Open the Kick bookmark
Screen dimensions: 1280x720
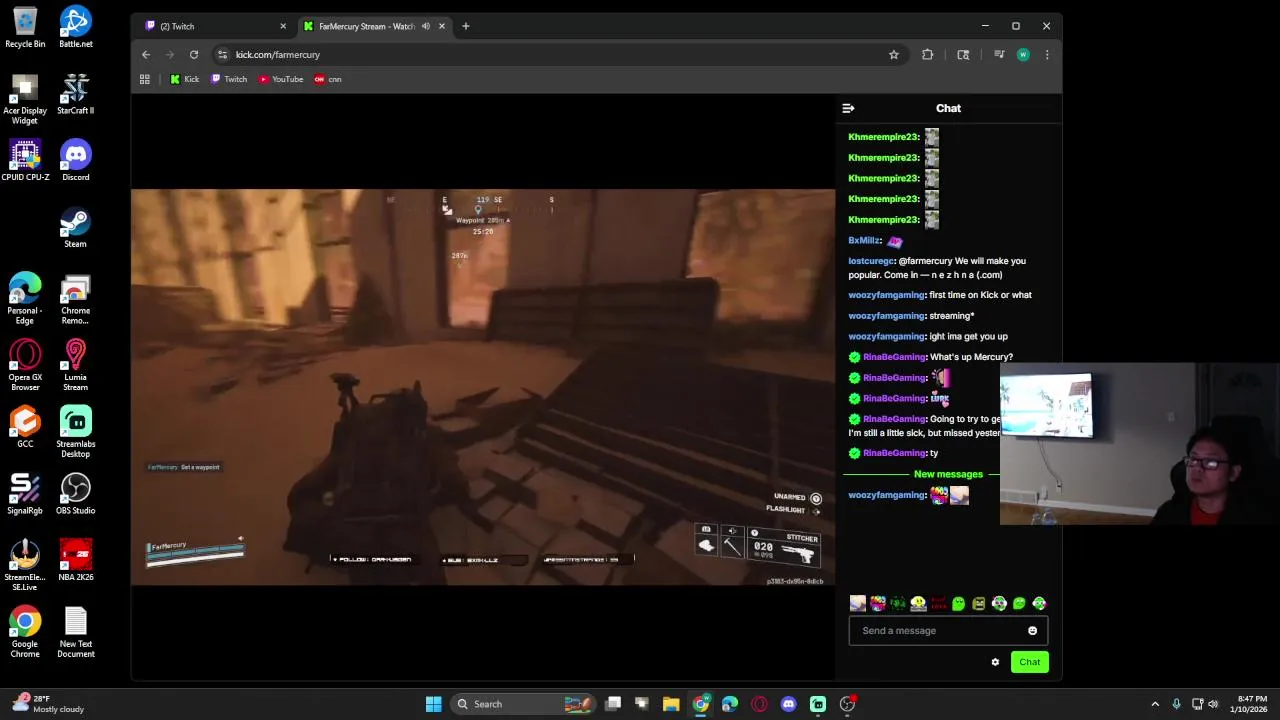[185, 79]
